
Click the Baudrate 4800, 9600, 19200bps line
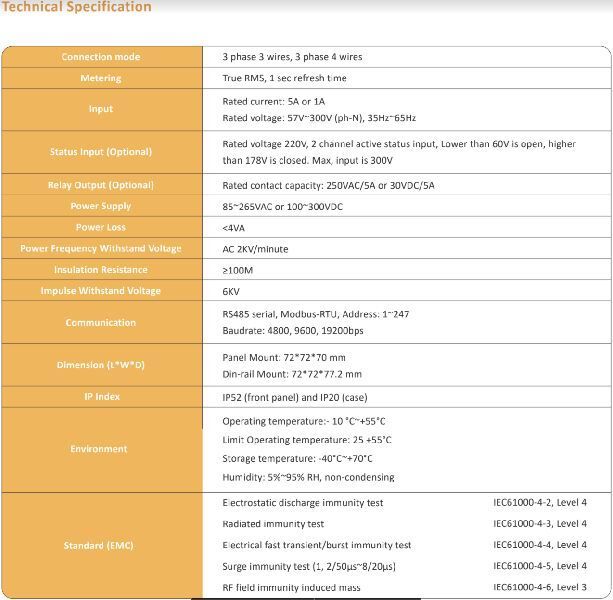292,331
